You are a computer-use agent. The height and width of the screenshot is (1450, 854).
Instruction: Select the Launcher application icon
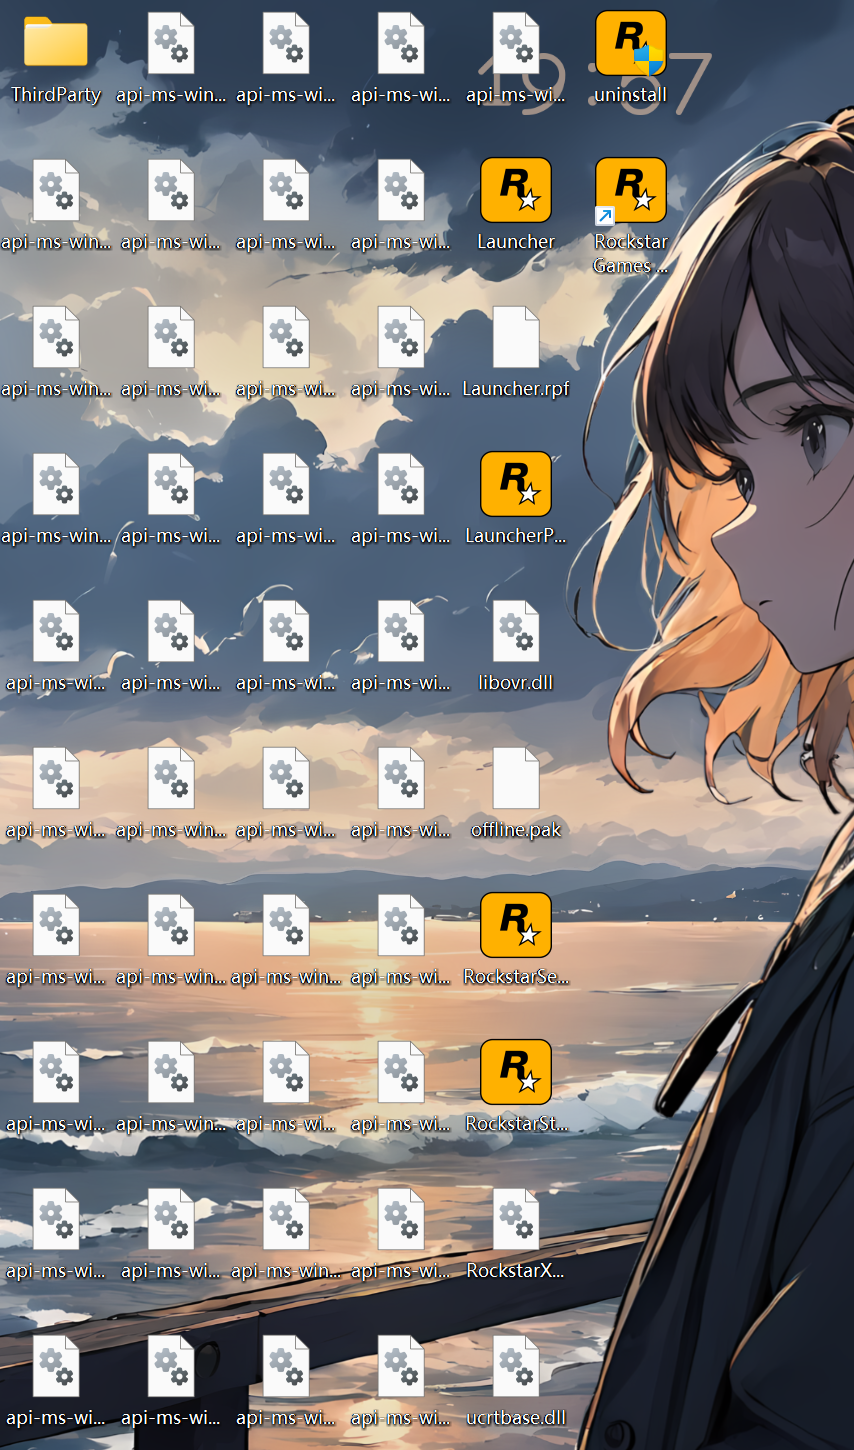(516, 190)
